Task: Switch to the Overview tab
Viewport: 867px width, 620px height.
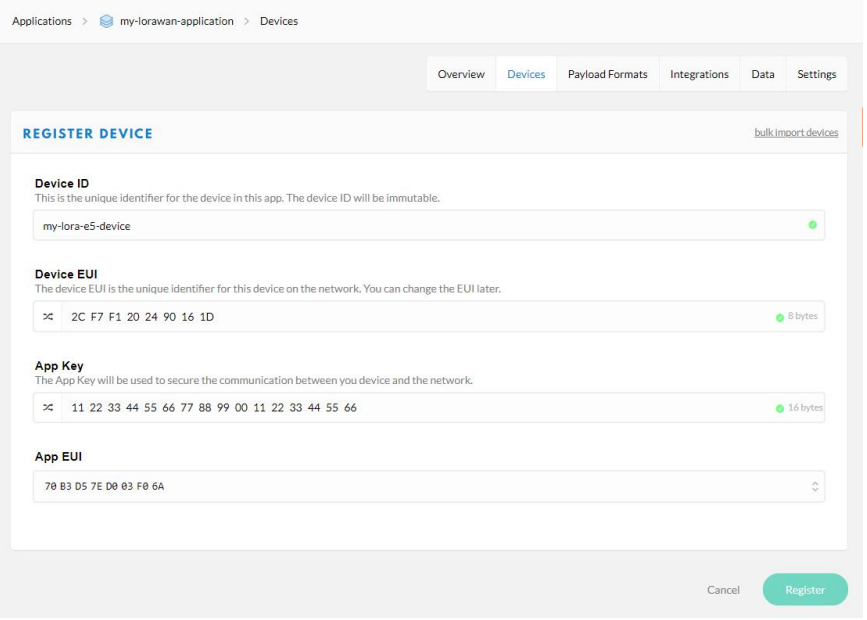Action: tap(461, 74)
